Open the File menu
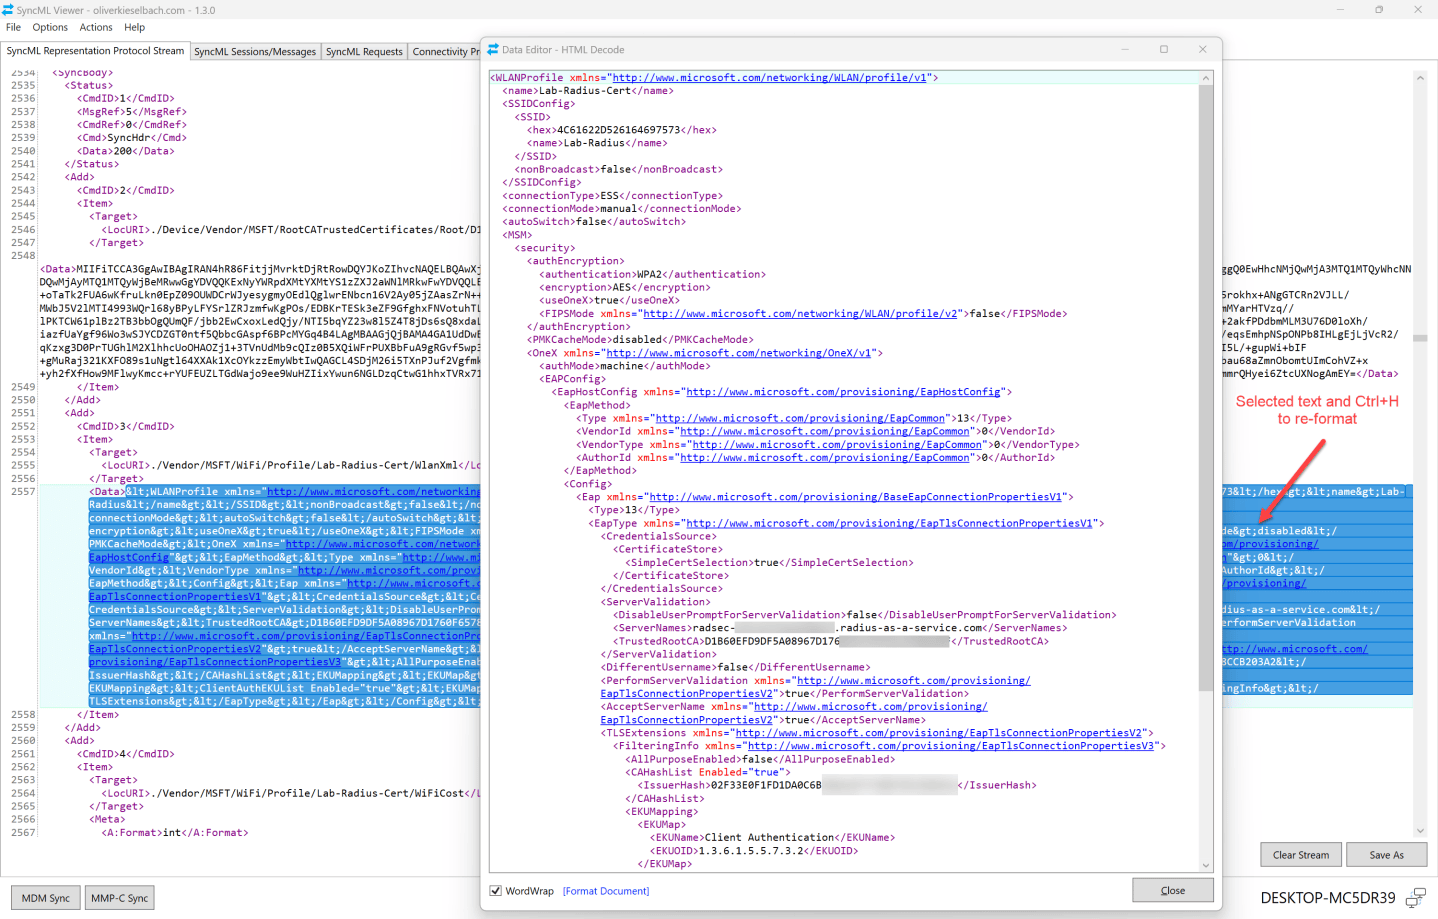Image resolution: width=1438 pixels, height=919 pixels. click(x=13, y=27)
